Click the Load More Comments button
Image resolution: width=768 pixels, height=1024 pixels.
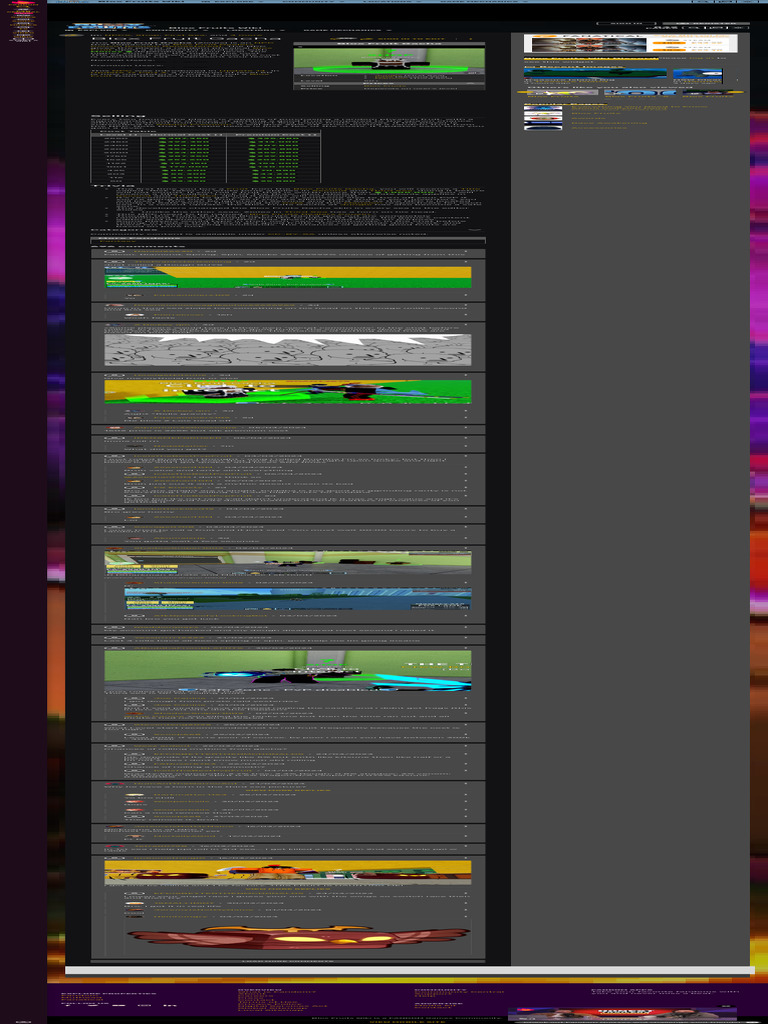pyautogui.click(x=287, y=961)
